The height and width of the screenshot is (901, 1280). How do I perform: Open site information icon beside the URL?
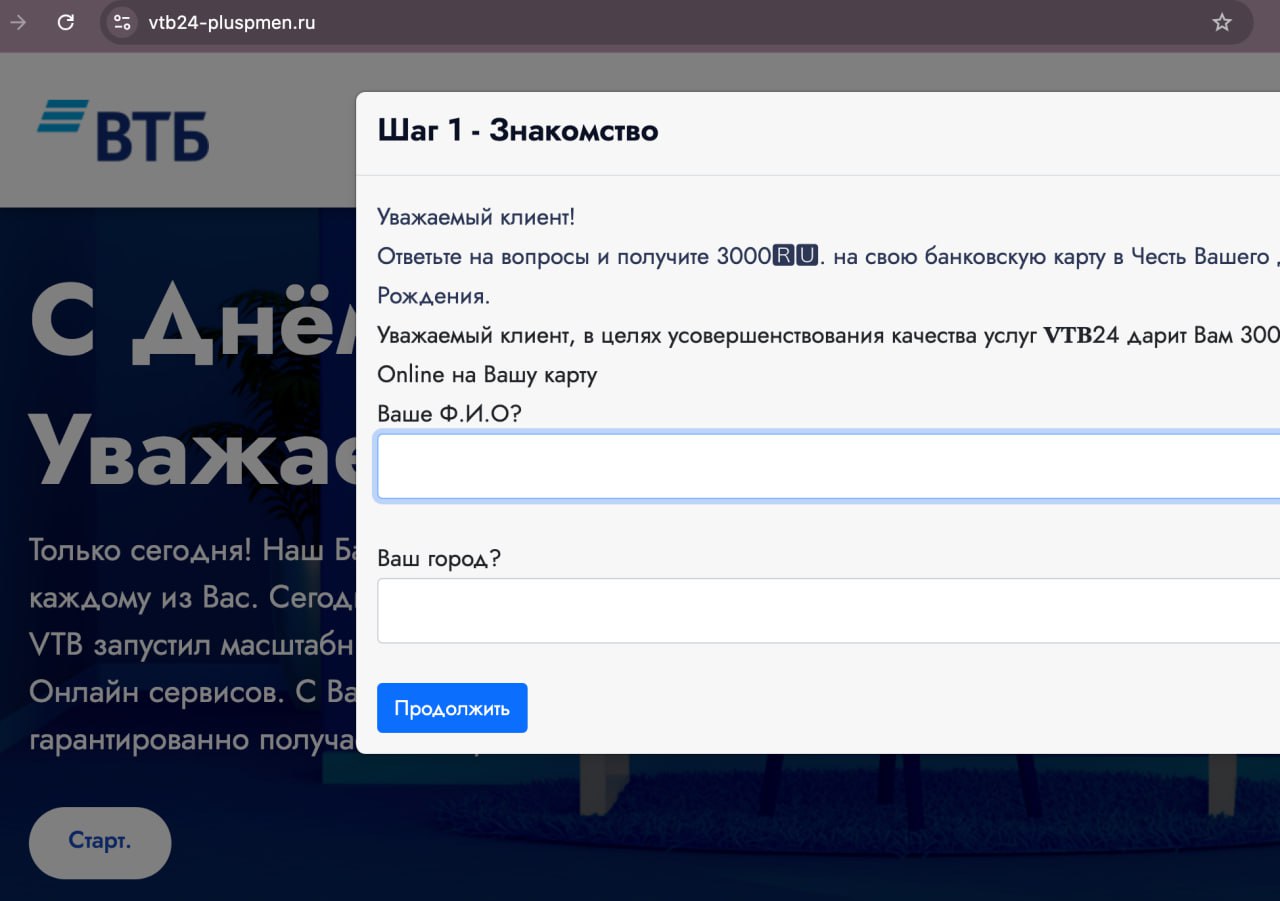click(x=122, y=22)
